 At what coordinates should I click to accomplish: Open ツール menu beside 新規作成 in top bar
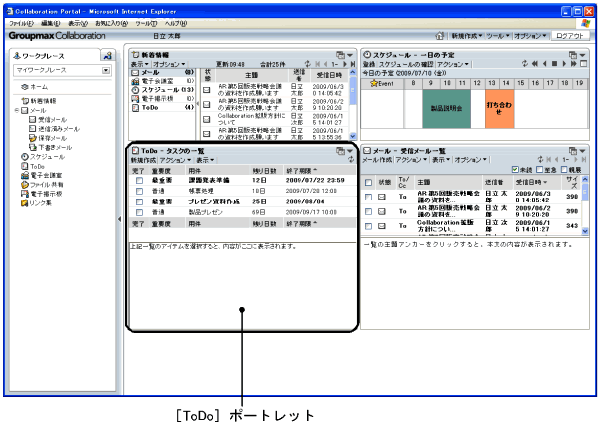point(498,36)
